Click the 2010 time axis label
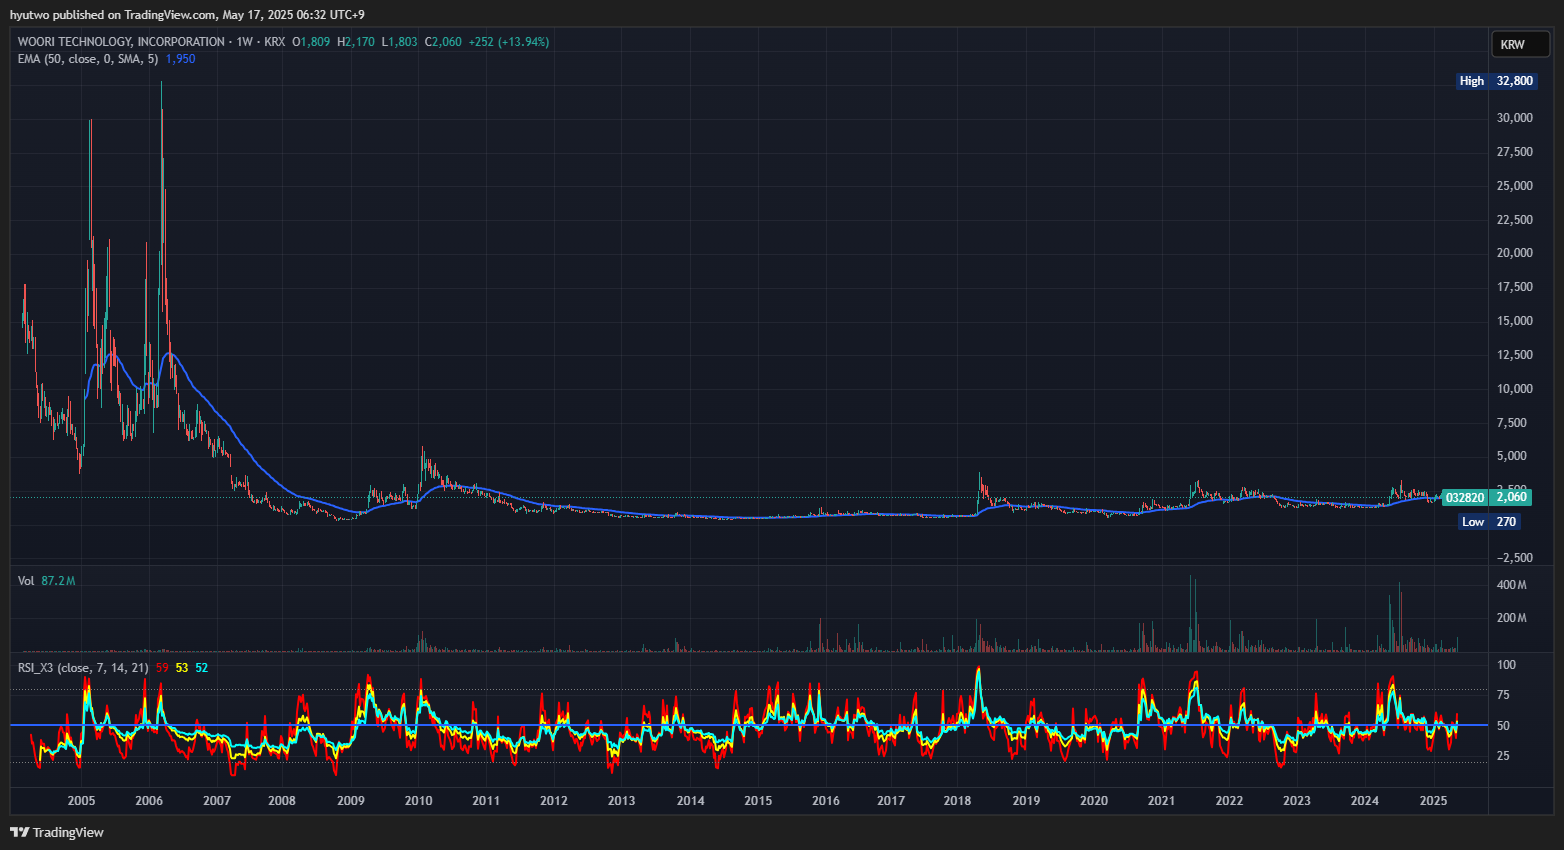 pyautogui.click(x=418, y=801)
